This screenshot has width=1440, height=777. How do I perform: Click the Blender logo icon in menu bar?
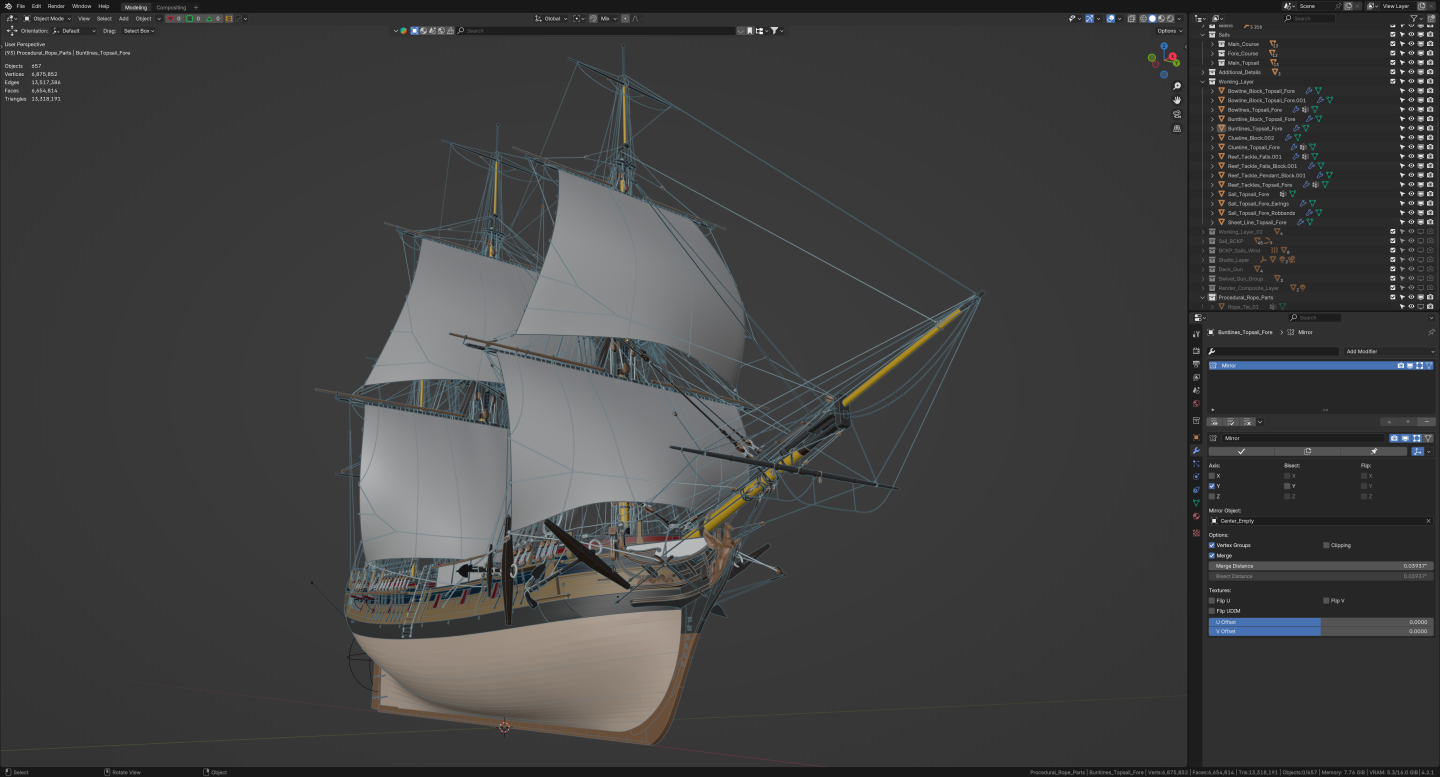pyautogui.click(x=6, y=6)
